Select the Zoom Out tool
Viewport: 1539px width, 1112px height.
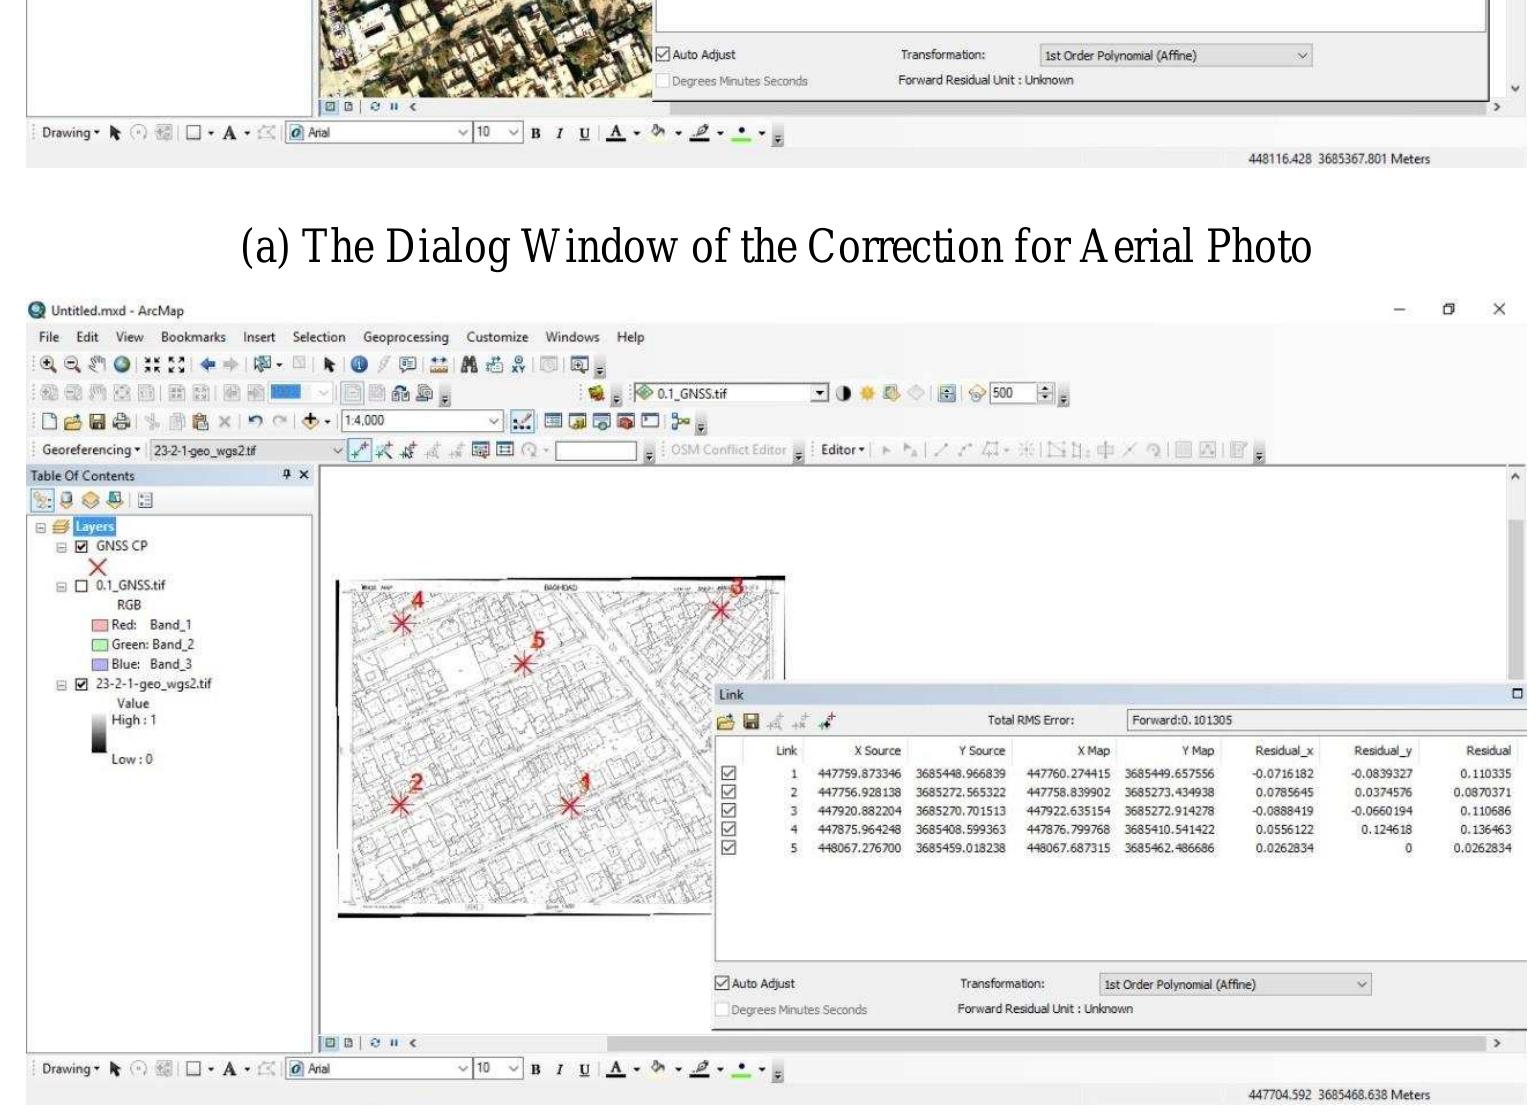[72, 365]
